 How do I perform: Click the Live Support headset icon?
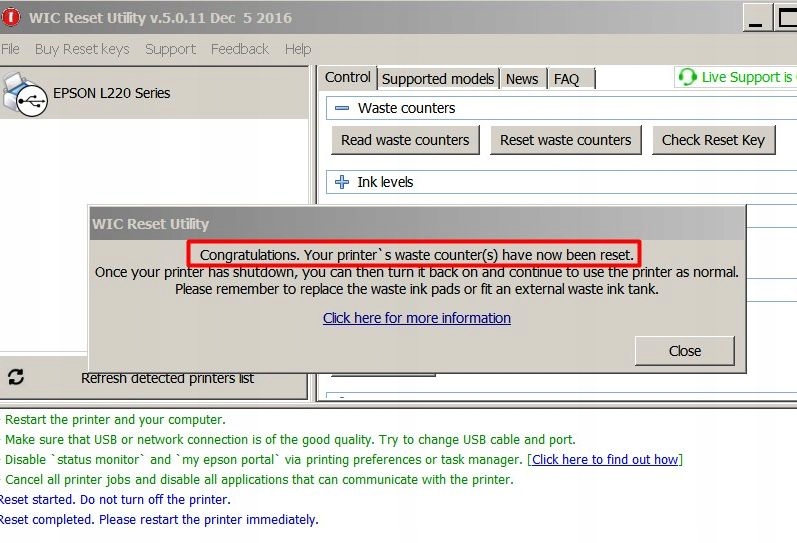(x=687, y=77)
